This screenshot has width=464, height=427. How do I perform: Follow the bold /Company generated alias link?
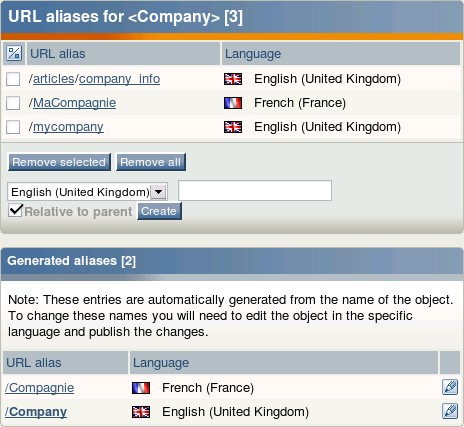36,412
